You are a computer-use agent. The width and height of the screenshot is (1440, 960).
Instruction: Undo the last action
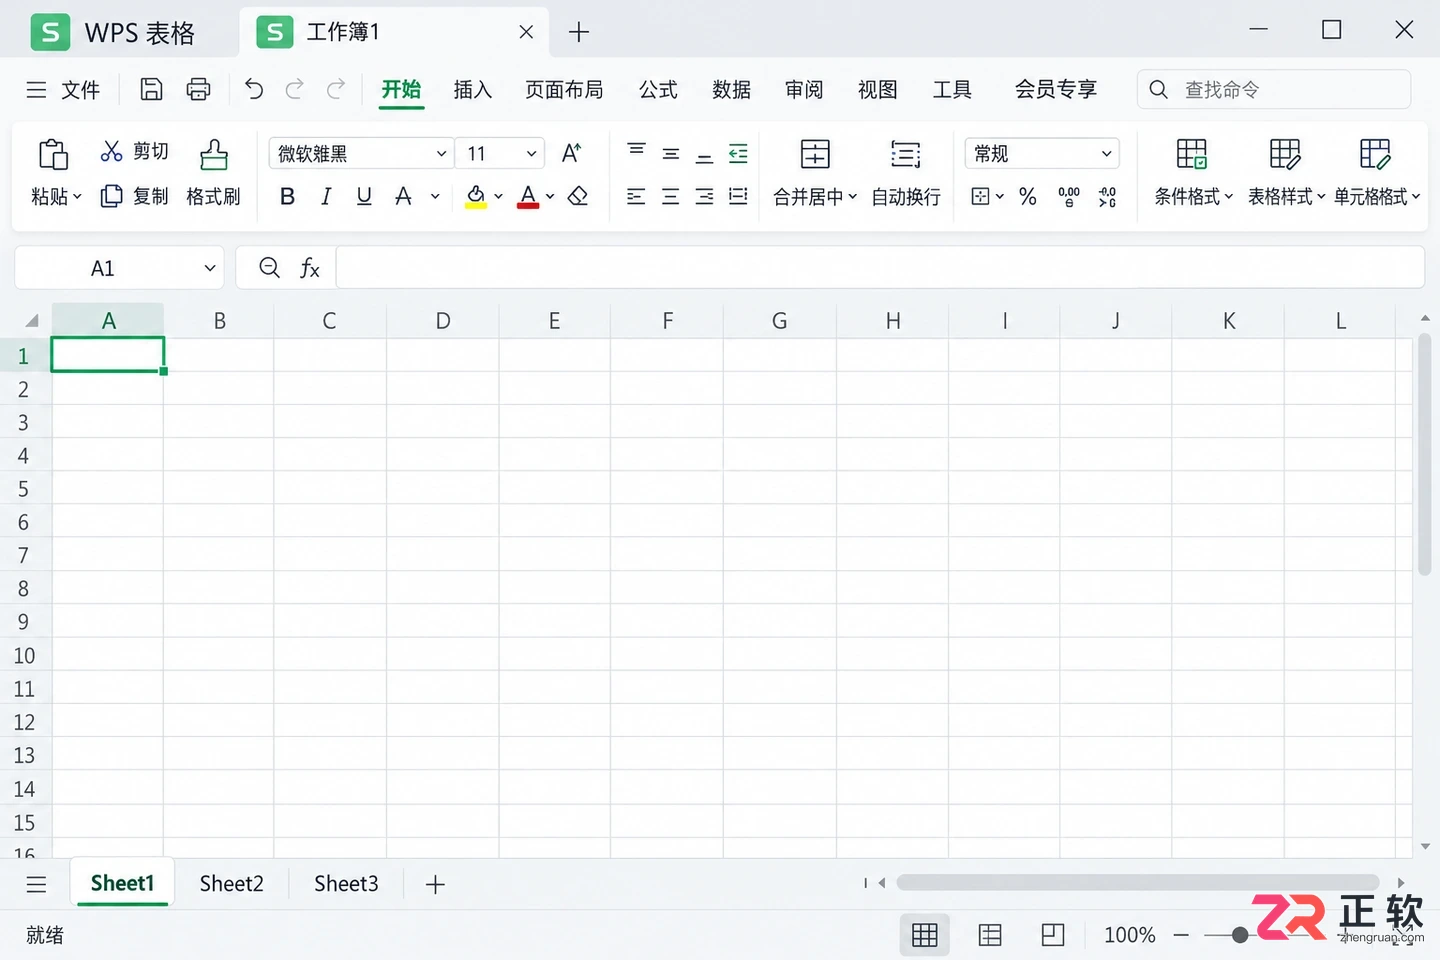click(x=254, y=90)
